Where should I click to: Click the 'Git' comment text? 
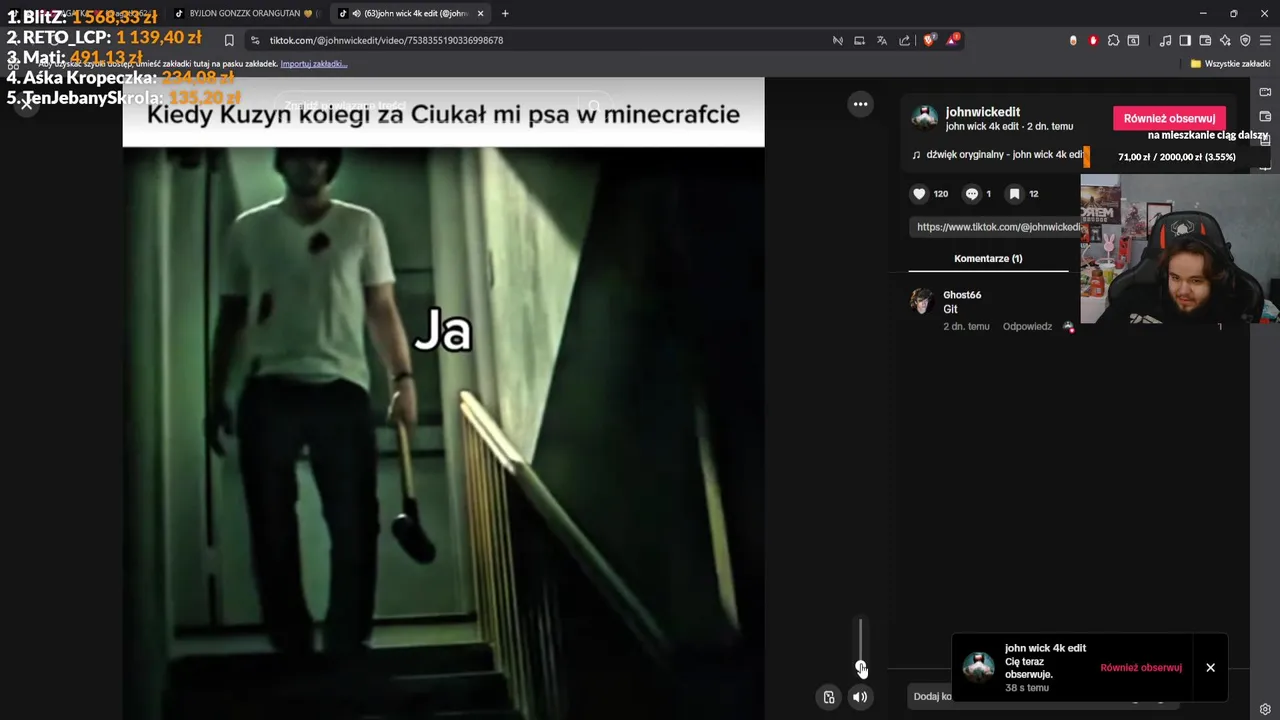(x=950, y=309)
